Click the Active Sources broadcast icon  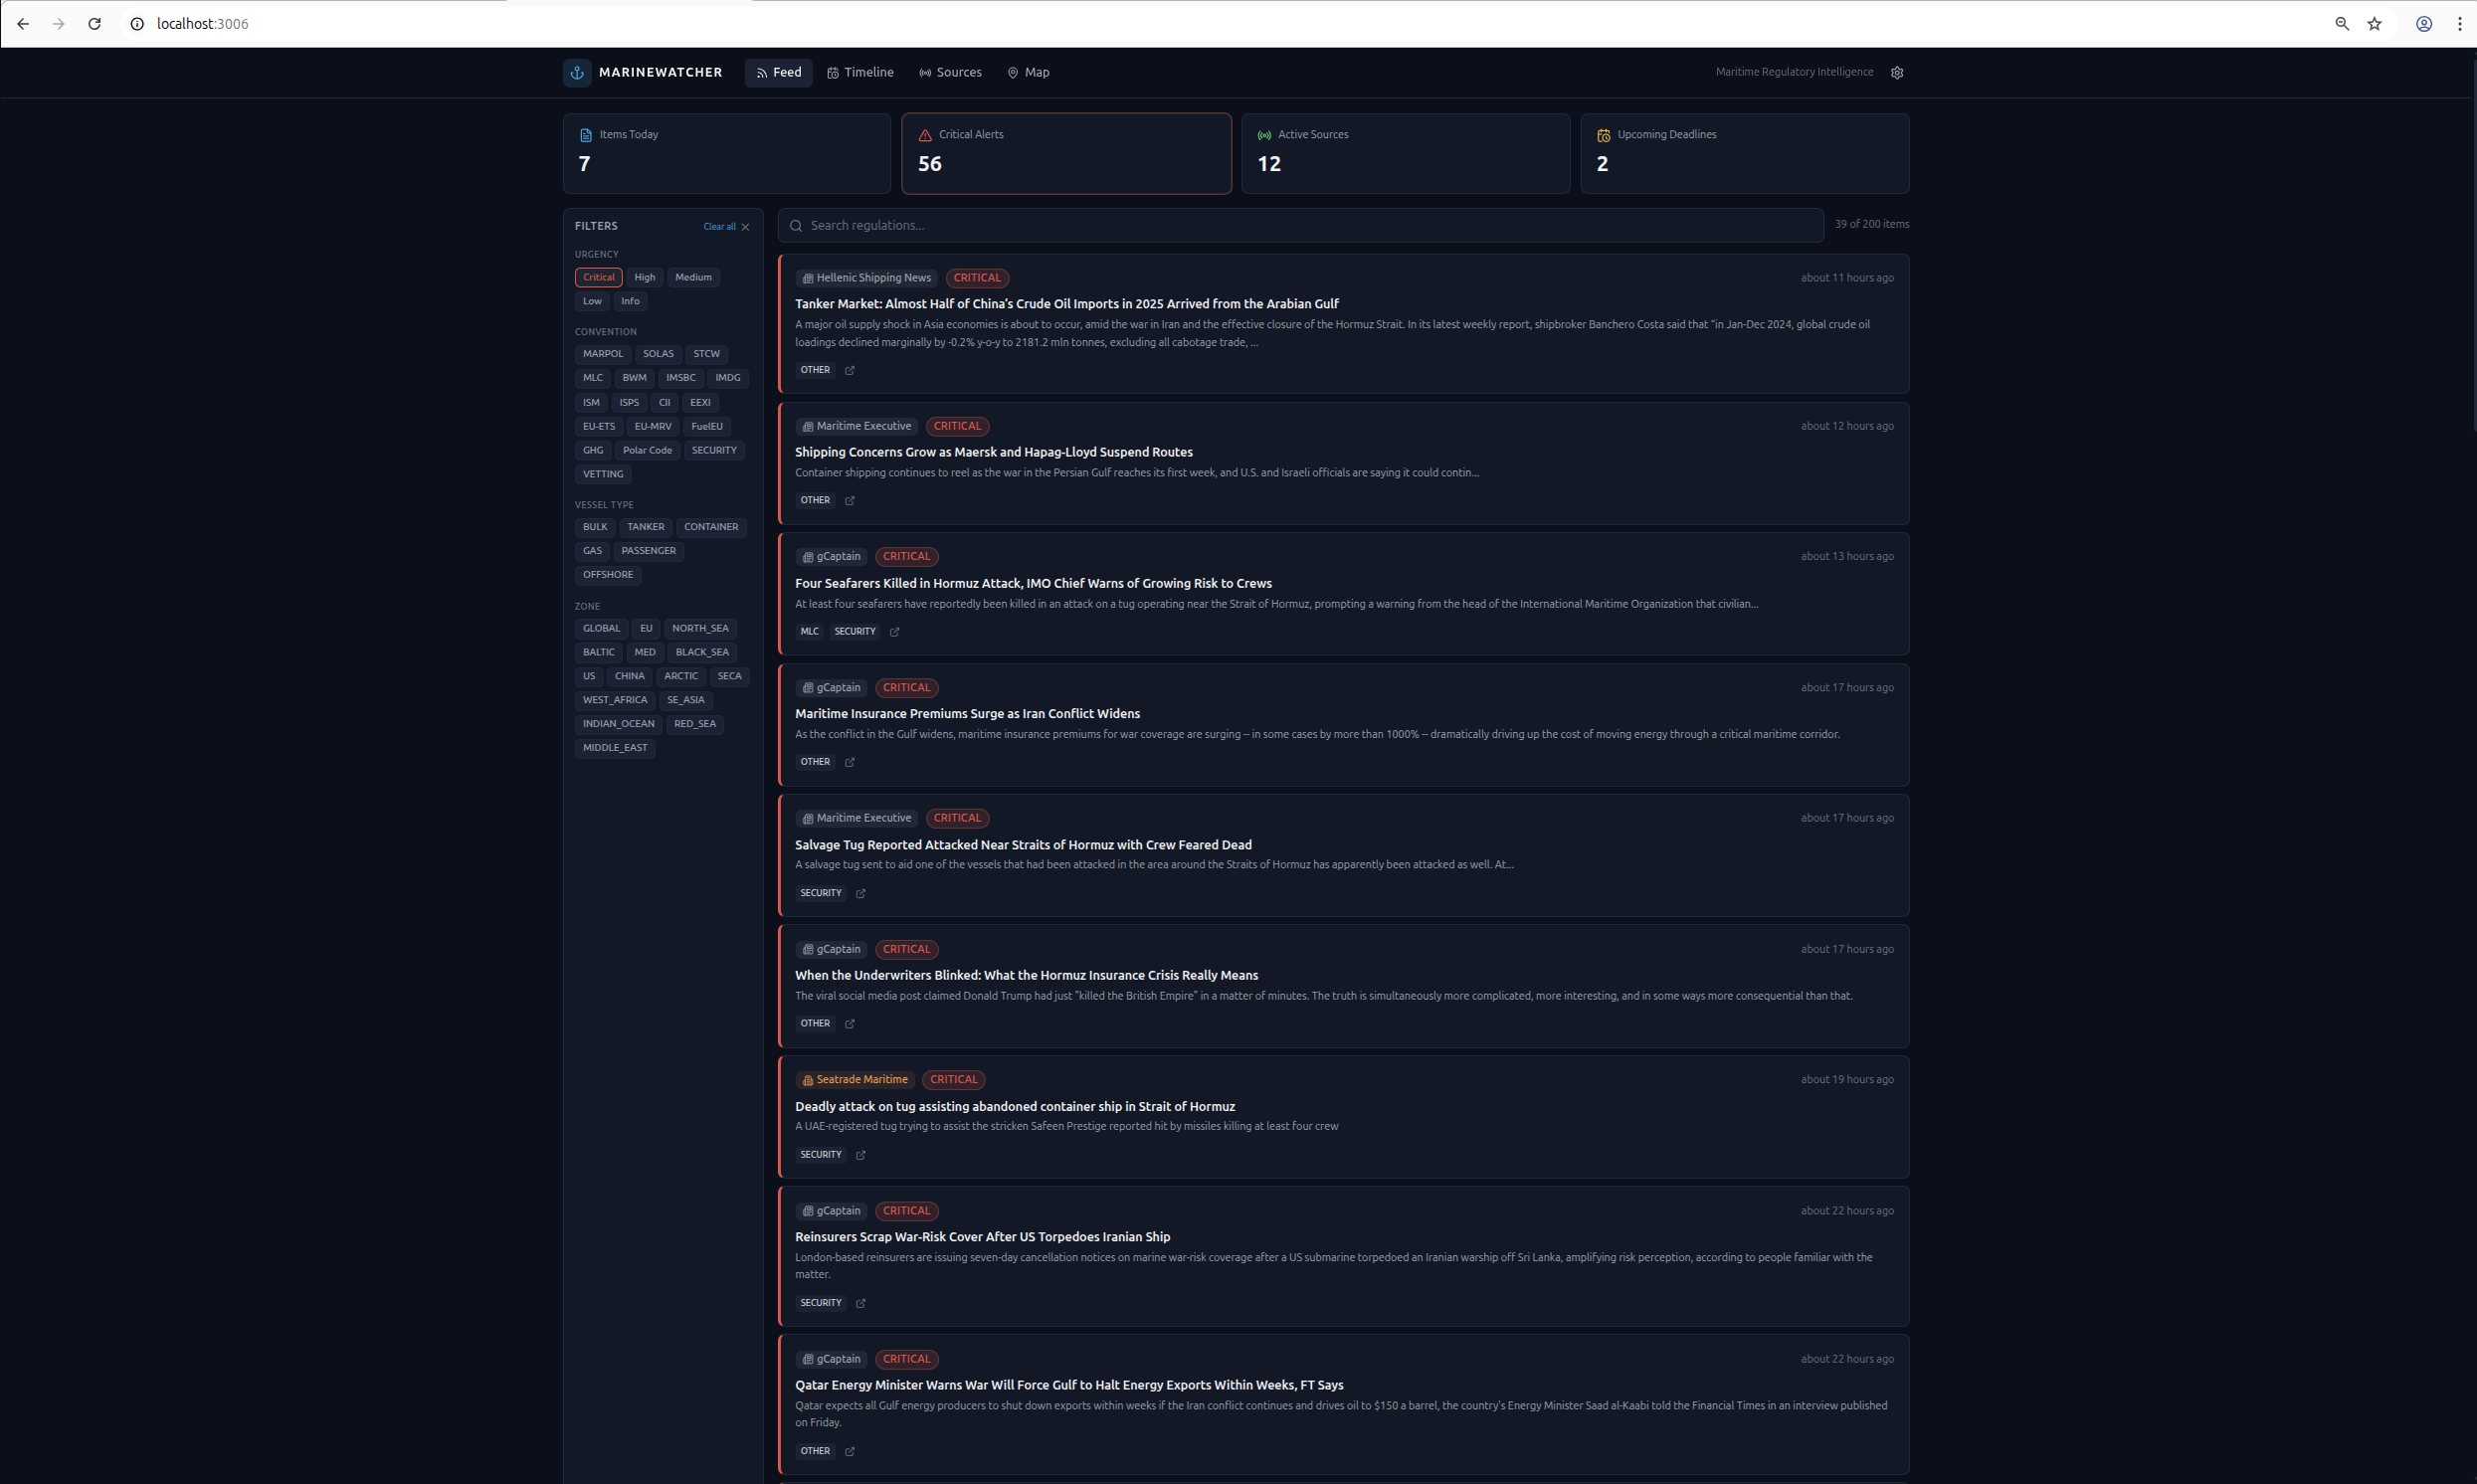(1263, 133)
